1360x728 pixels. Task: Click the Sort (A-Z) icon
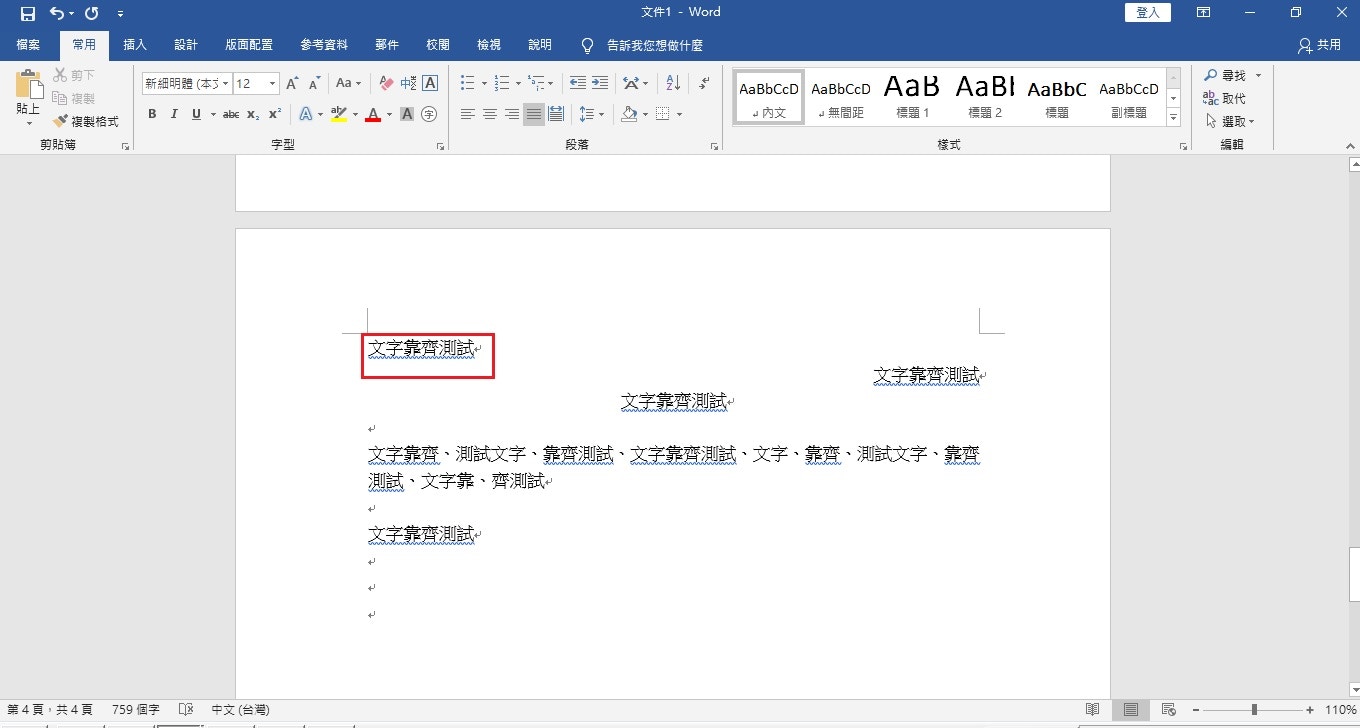672,83
